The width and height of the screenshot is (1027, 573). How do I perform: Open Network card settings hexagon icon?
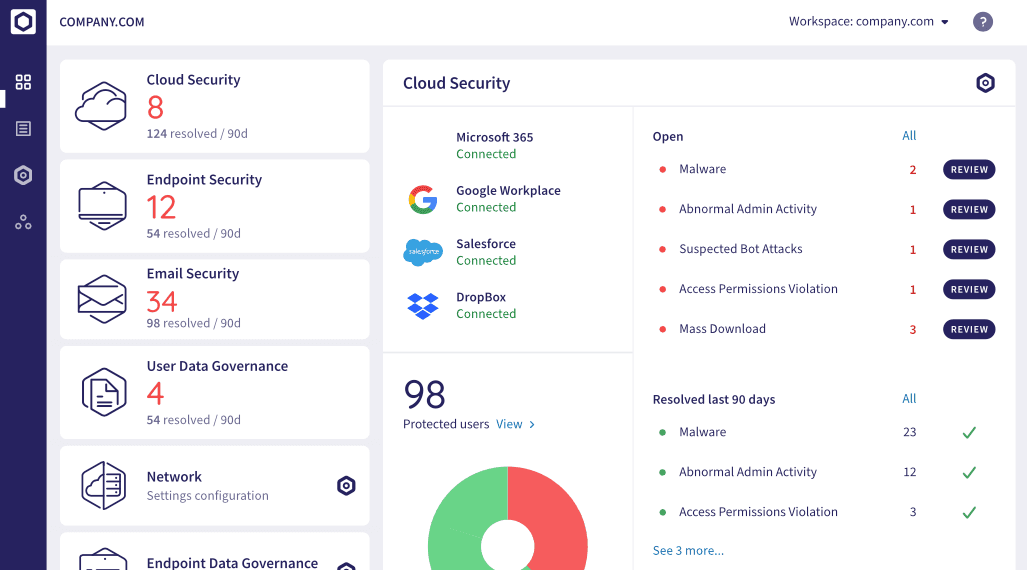click(x=346, y=485)
